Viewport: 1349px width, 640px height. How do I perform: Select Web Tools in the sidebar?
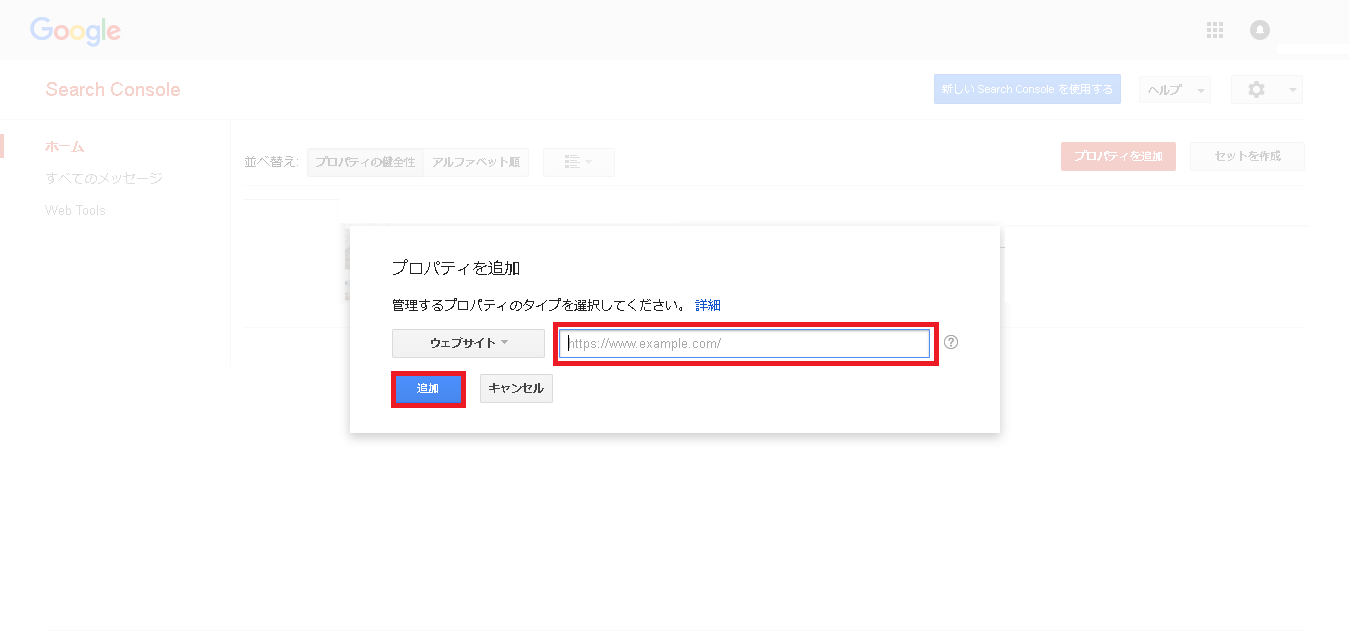(75, 210)
